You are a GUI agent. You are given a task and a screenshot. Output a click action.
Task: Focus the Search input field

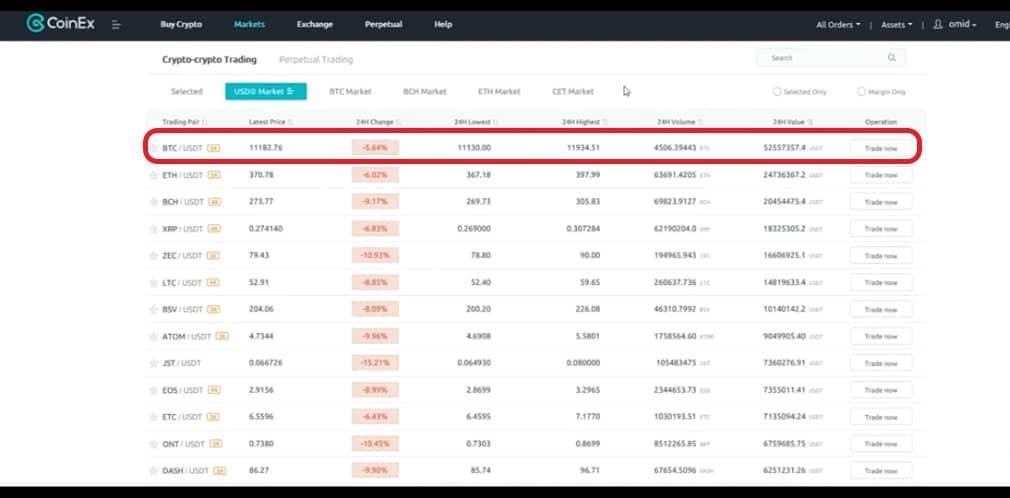tap(831, 58)
